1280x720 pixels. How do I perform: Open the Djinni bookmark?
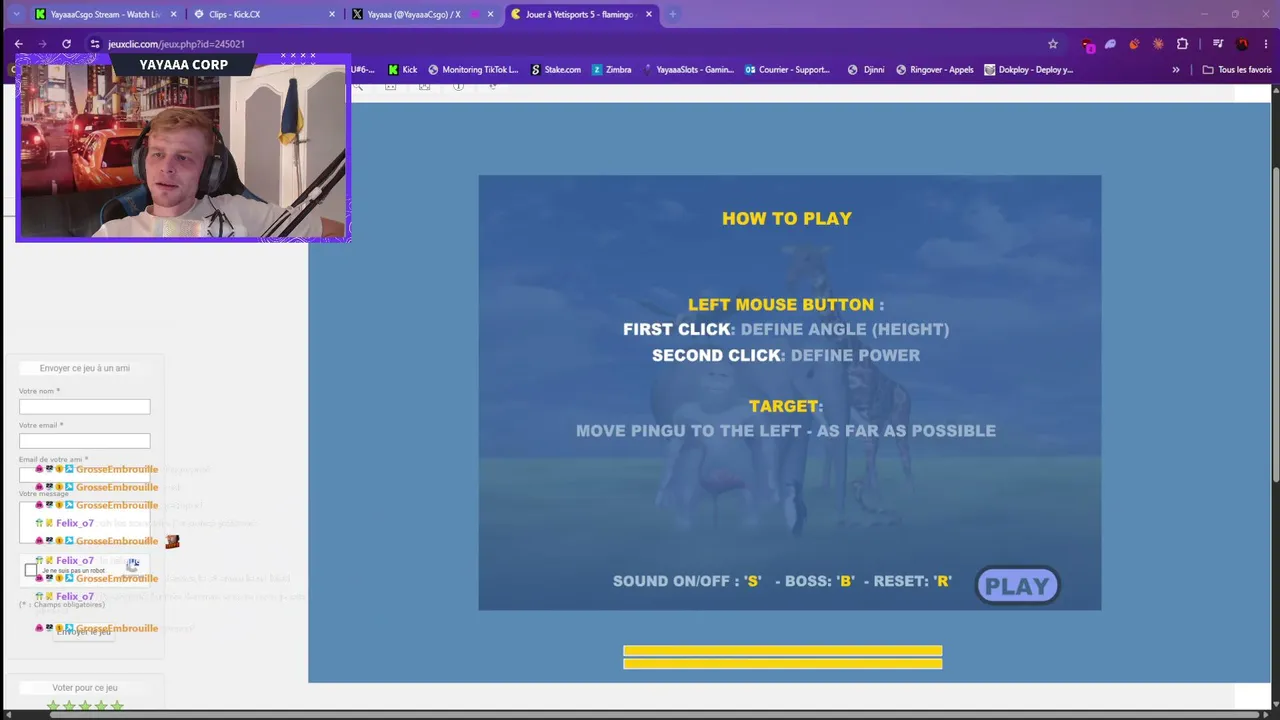pyautogui.click(x=866, y=70)
